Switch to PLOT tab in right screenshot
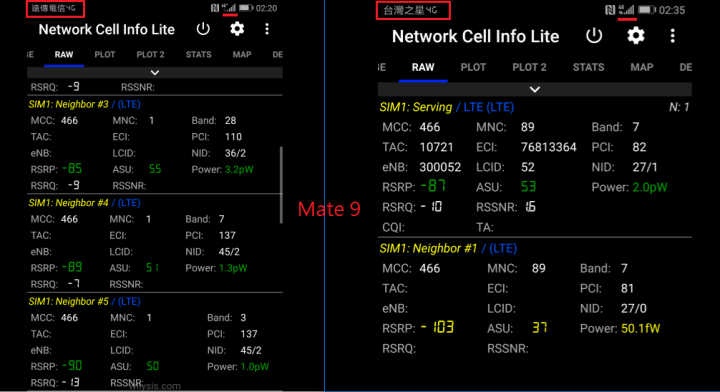This screenshot has width=720, height=392. pyautogui.click(x=473, y=67)
